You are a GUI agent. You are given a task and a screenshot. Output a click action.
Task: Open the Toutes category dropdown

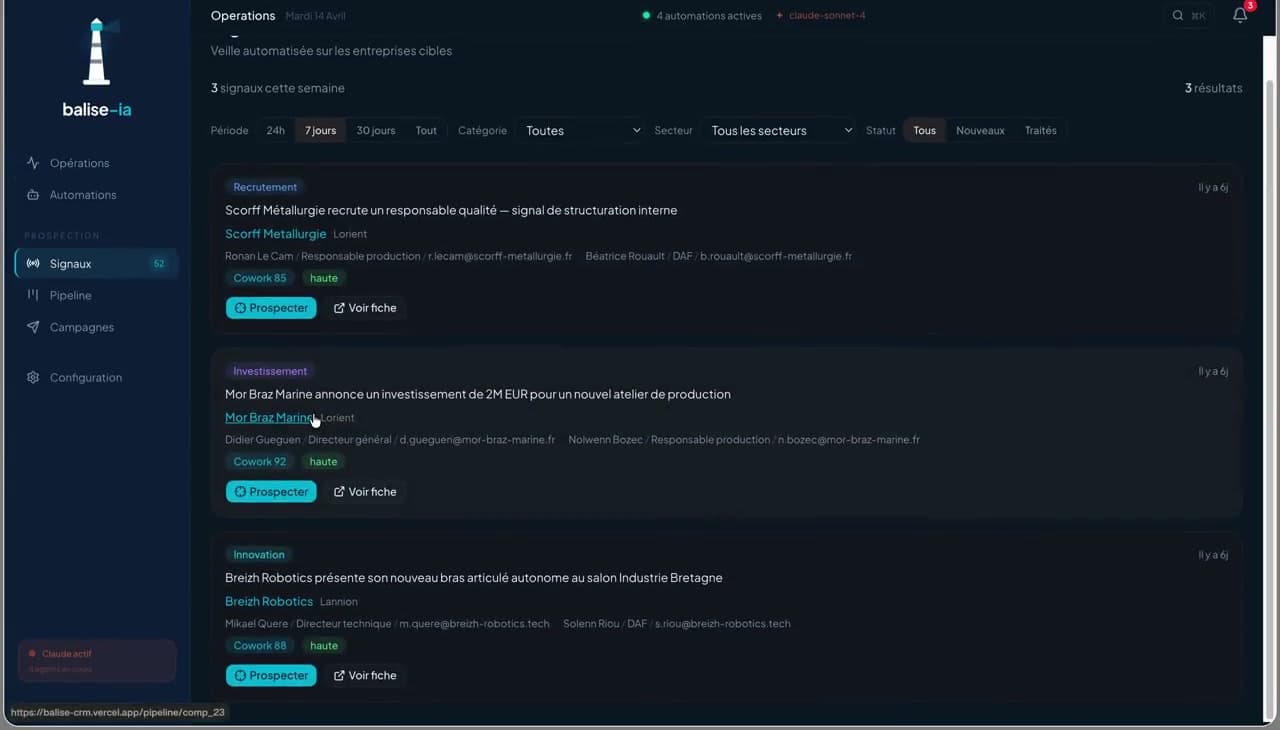580,130
